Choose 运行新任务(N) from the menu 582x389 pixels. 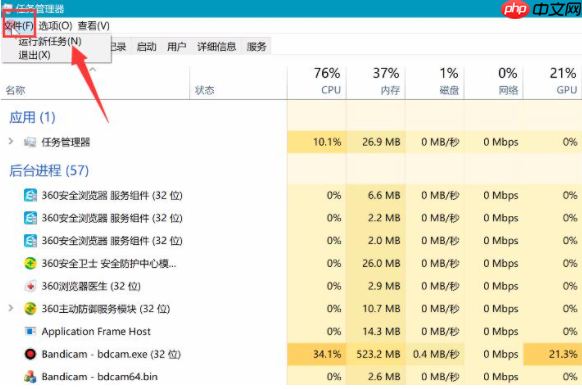[50, 41]
